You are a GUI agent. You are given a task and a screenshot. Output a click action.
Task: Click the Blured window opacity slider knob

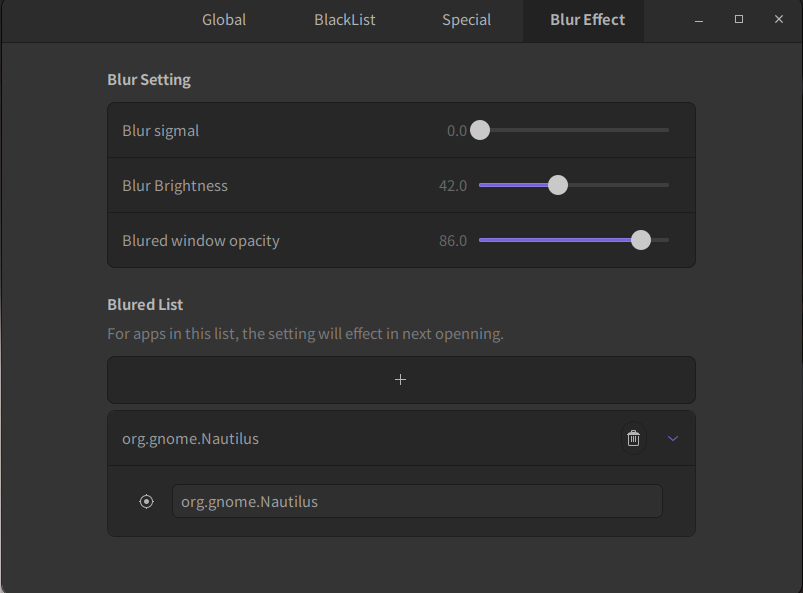click(x=641, y=240)
